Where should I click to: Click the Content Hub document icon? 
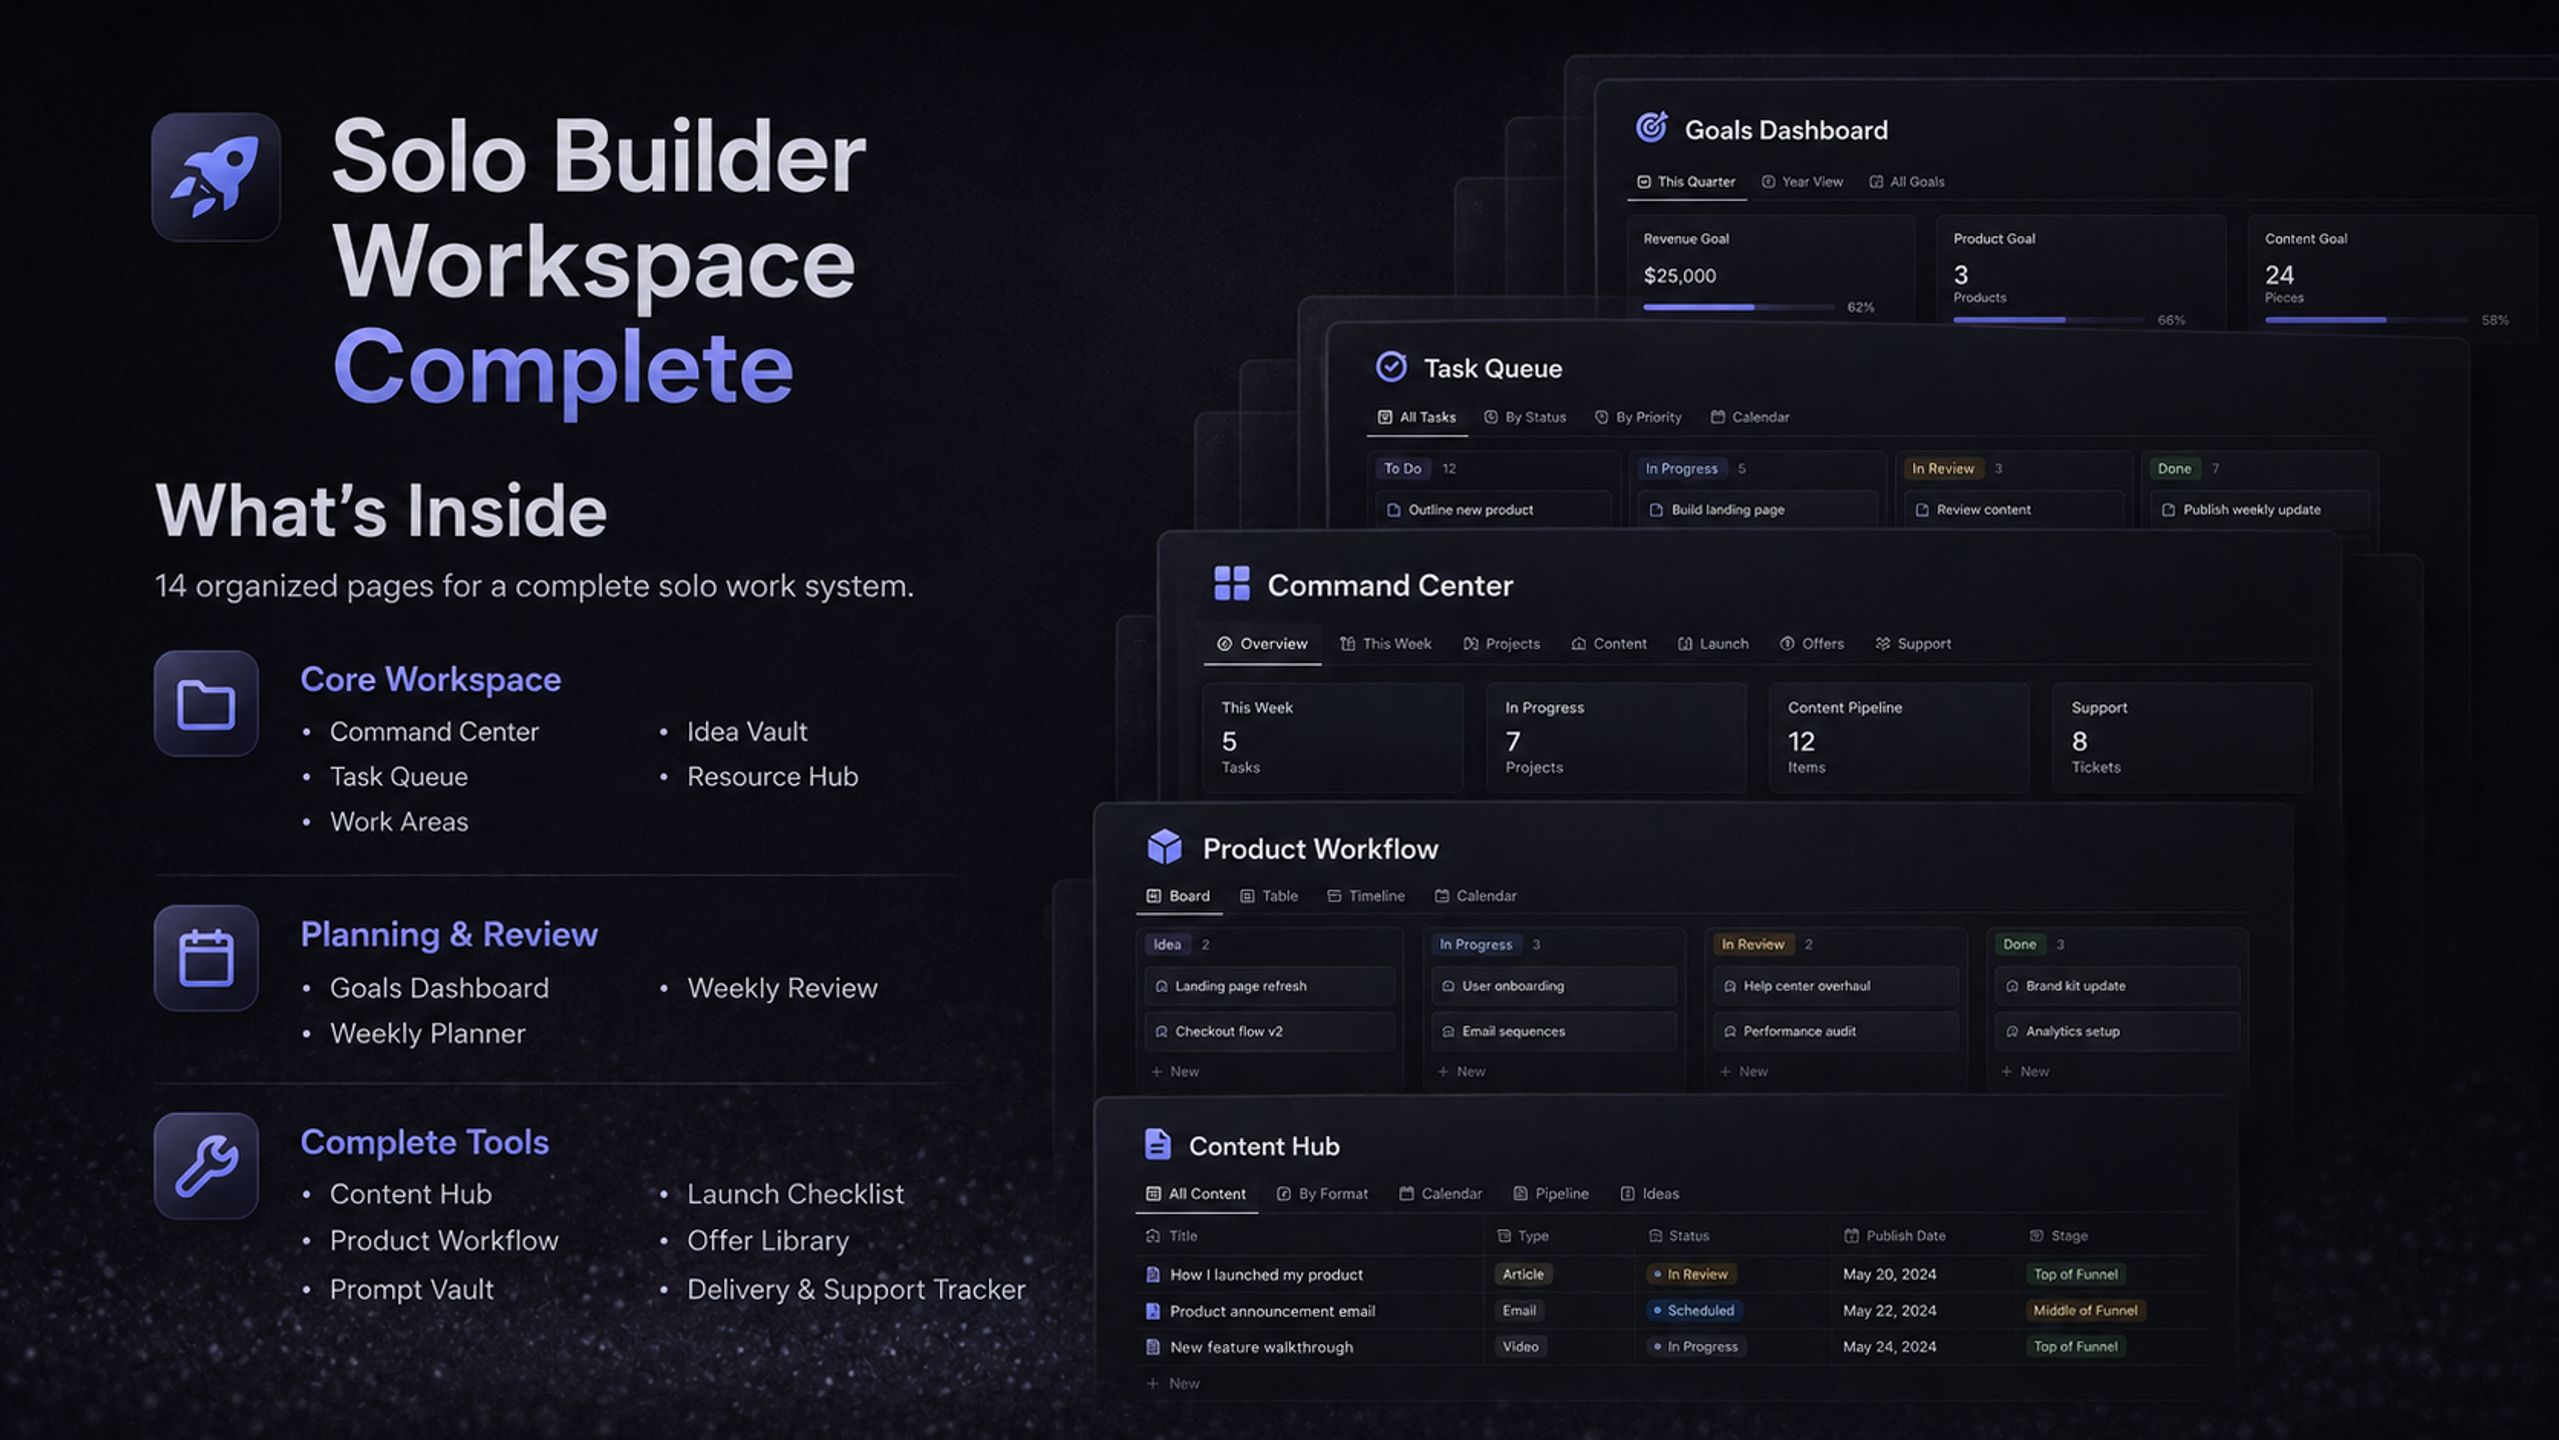[1157, 1144]
